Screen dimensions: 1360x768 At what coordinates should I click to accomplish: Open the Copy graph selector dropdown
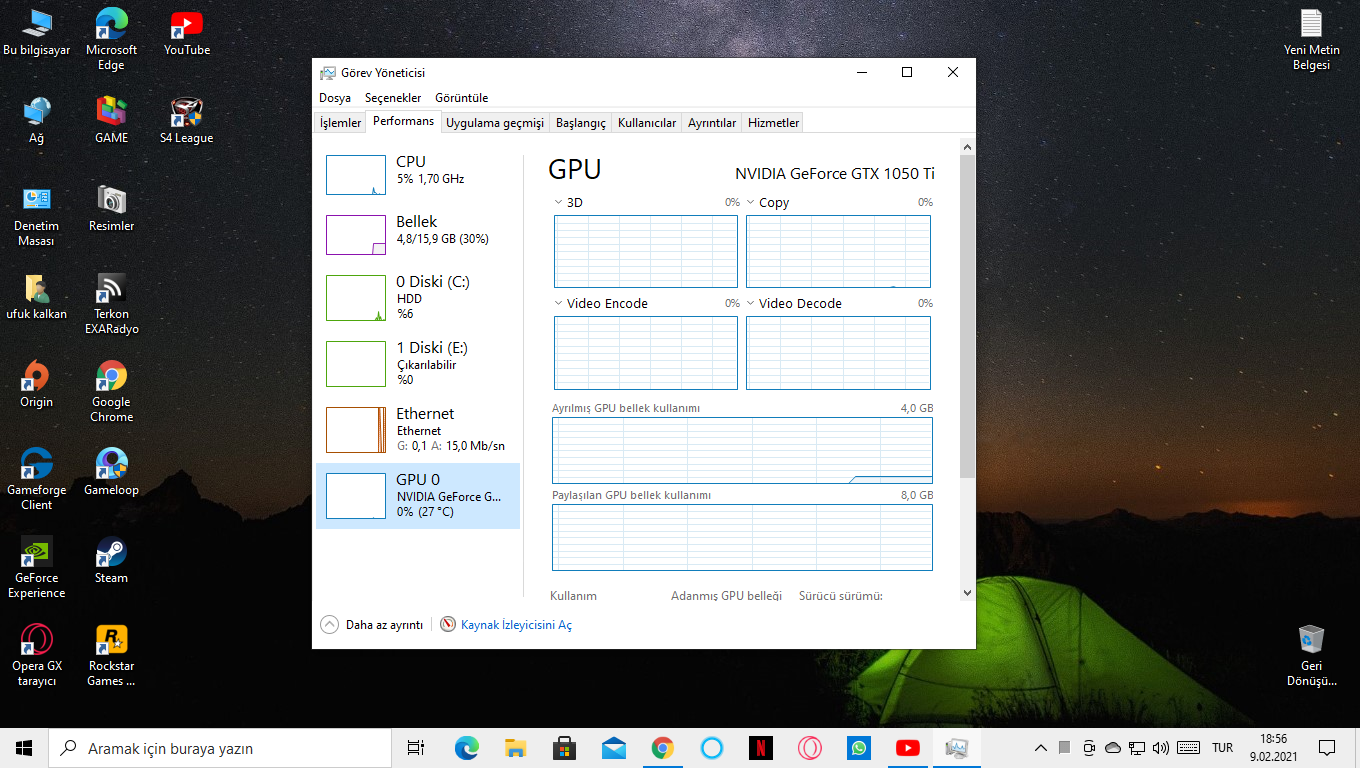pos(751,203)
